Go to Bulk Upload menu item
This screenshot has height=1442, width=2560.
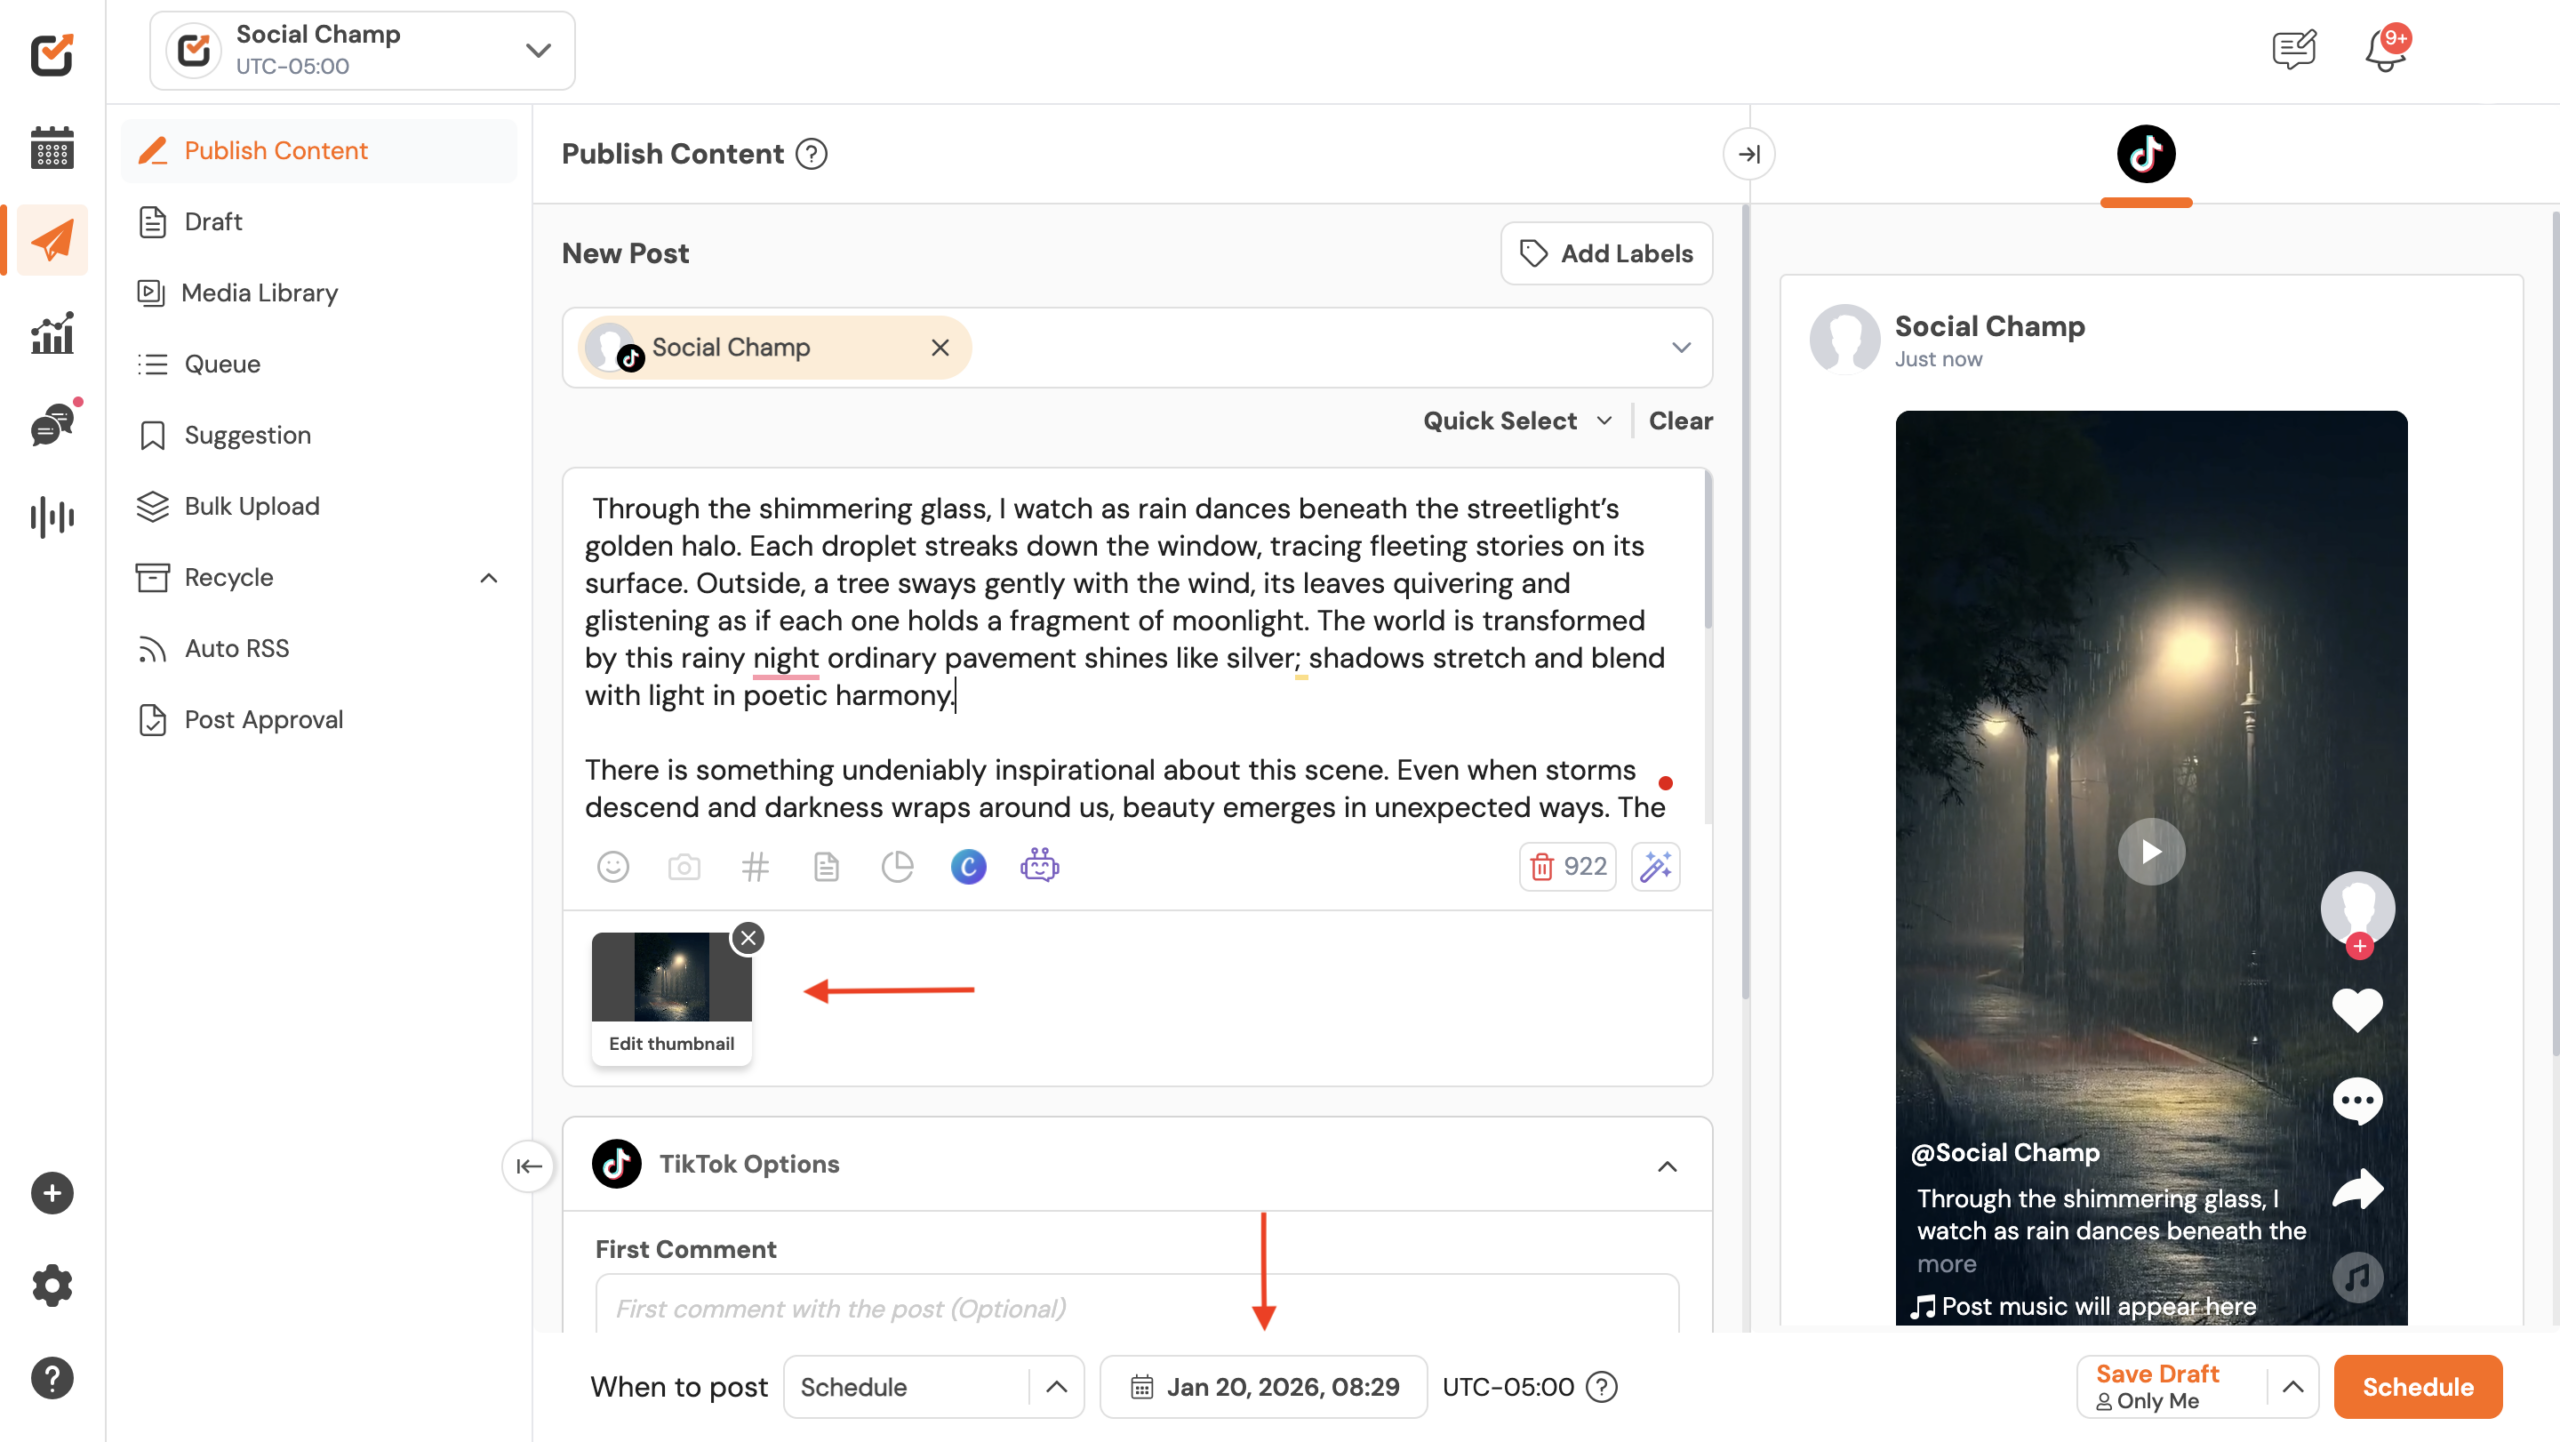[x=252, y=506]
